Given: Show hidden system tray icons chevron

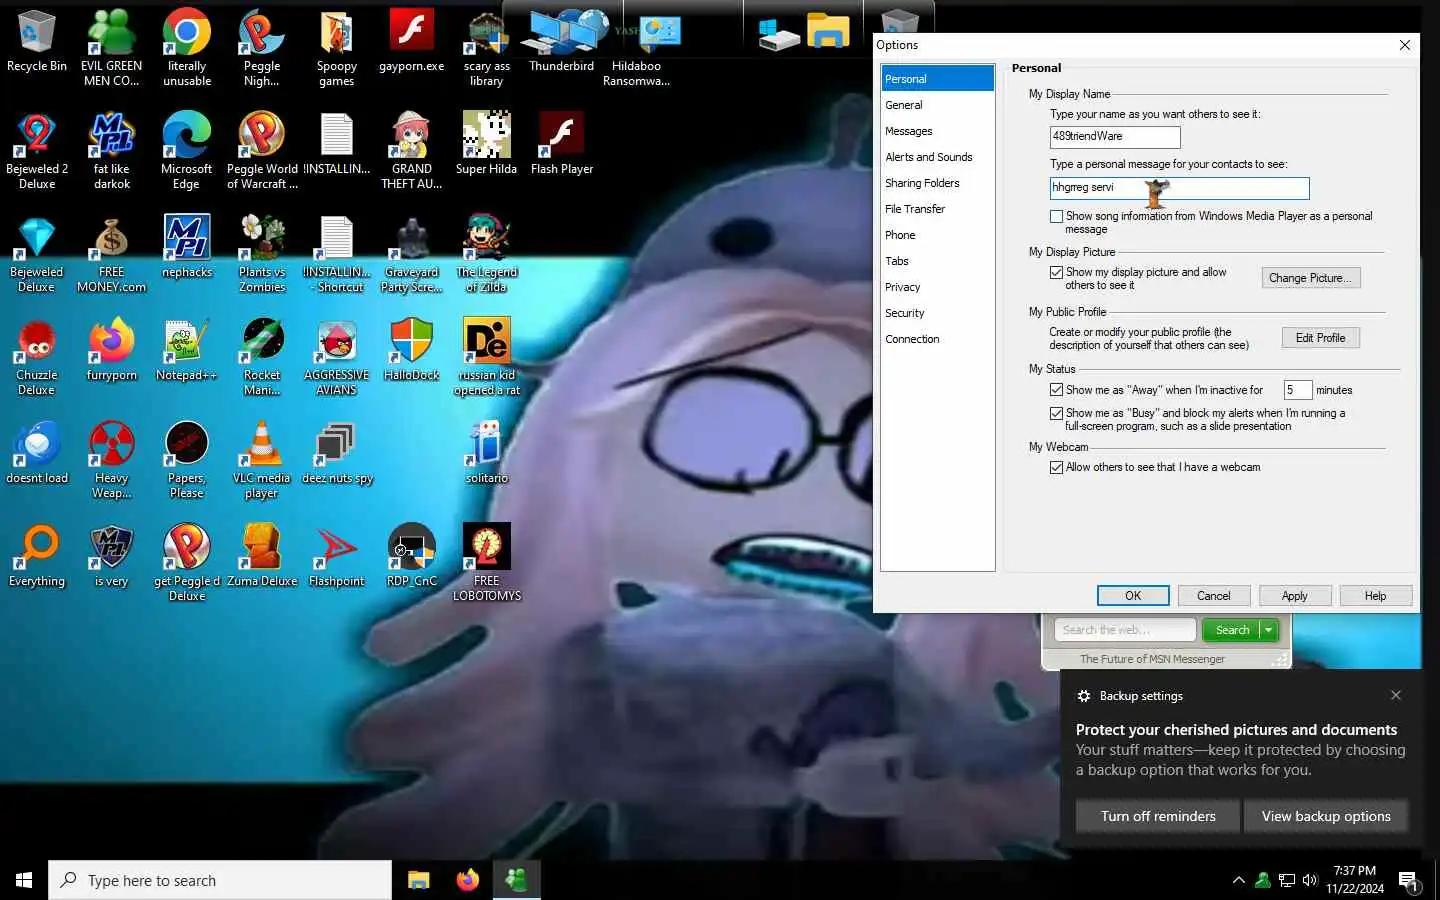Looking at the screenshot, I should (1238, 880).
